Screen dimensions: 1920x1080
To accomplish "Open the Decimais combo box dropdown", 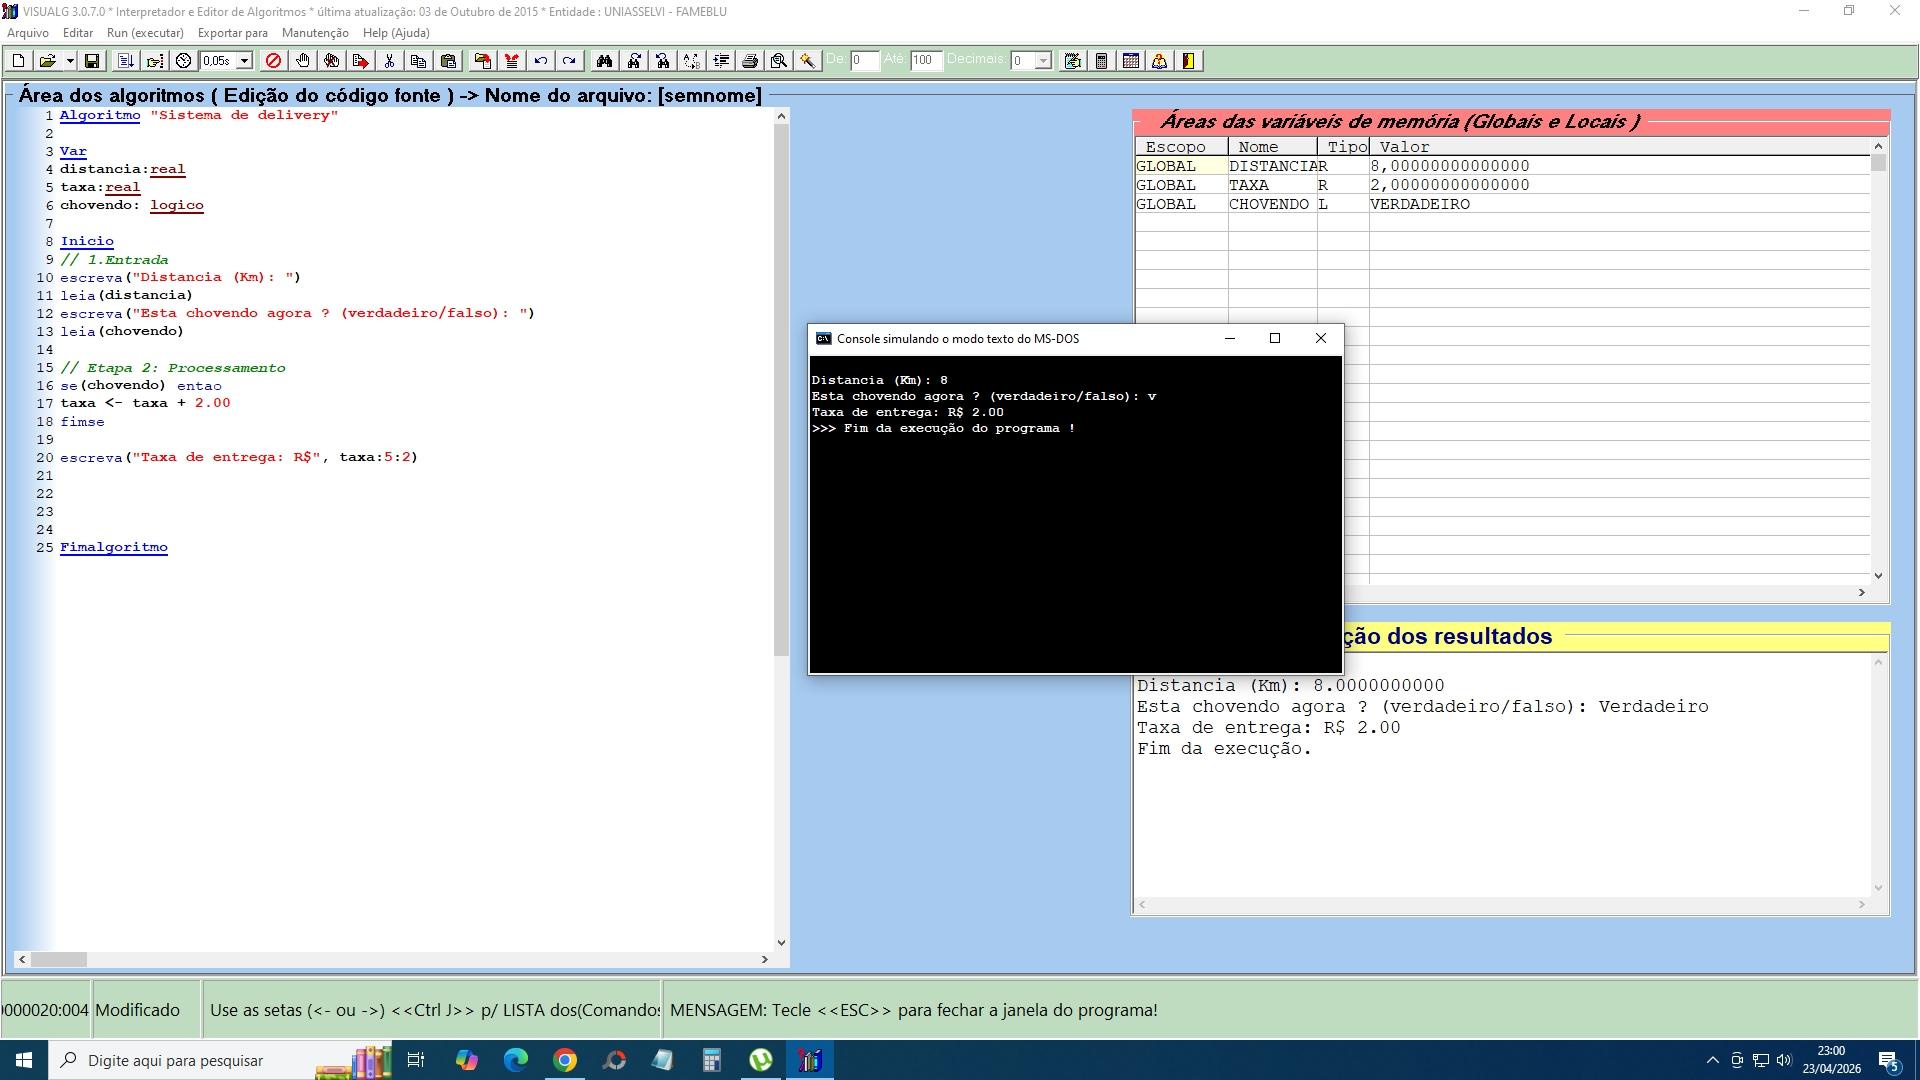I will point(1043,61).
